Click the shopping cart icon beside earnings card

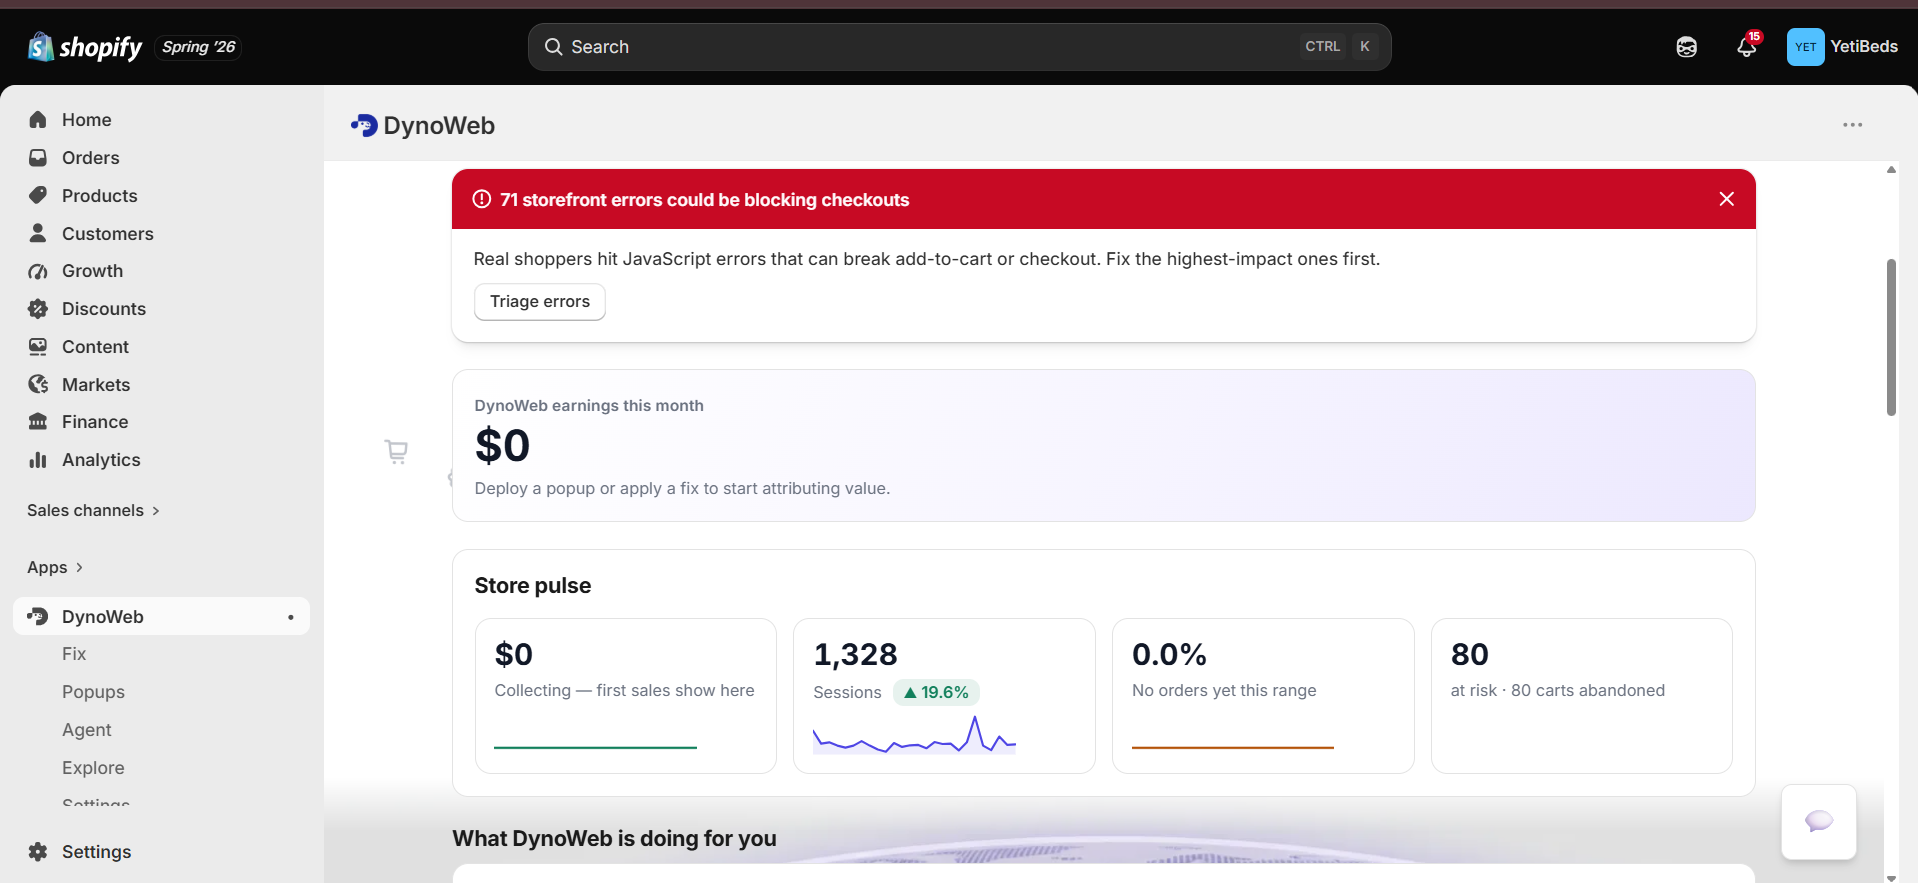pyautogui.click(x=396, y=452)
